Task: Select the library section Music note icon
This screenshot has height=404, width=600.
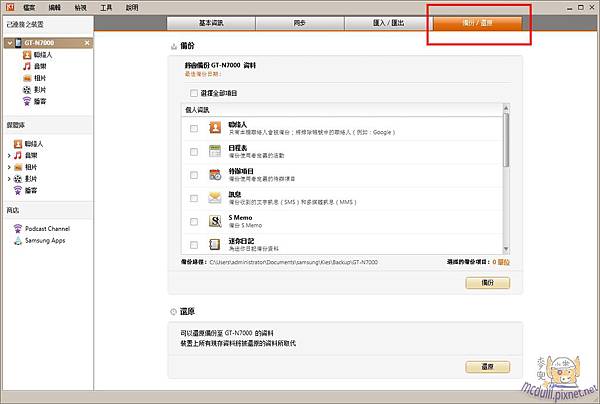Action: tap(18, 155)
